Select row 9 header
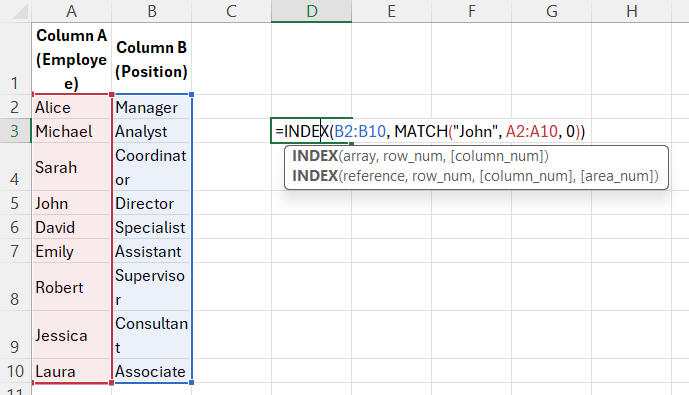Image resolution: width=689 pixels, height=395 pixels. 15,335
